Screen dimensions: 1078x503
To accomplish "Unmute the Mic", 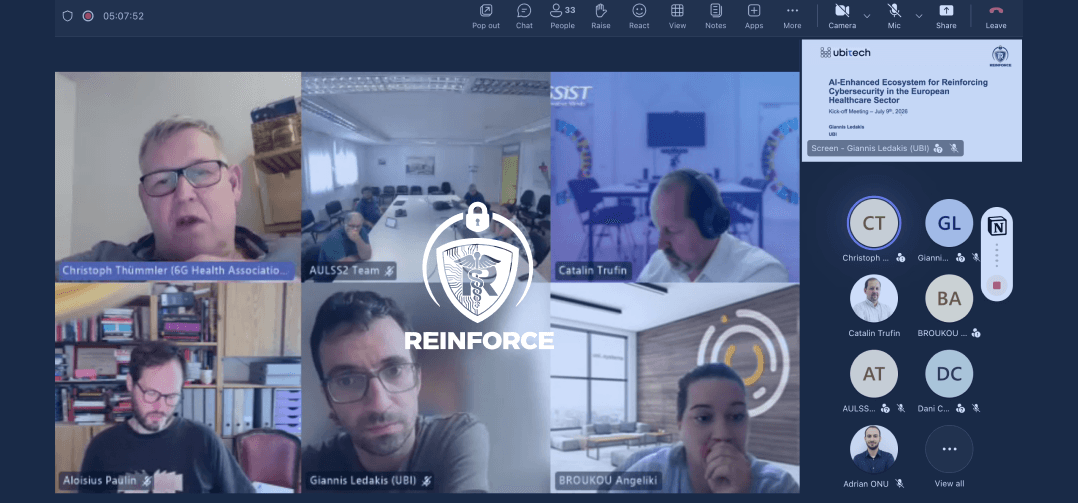I will [894, 16].
